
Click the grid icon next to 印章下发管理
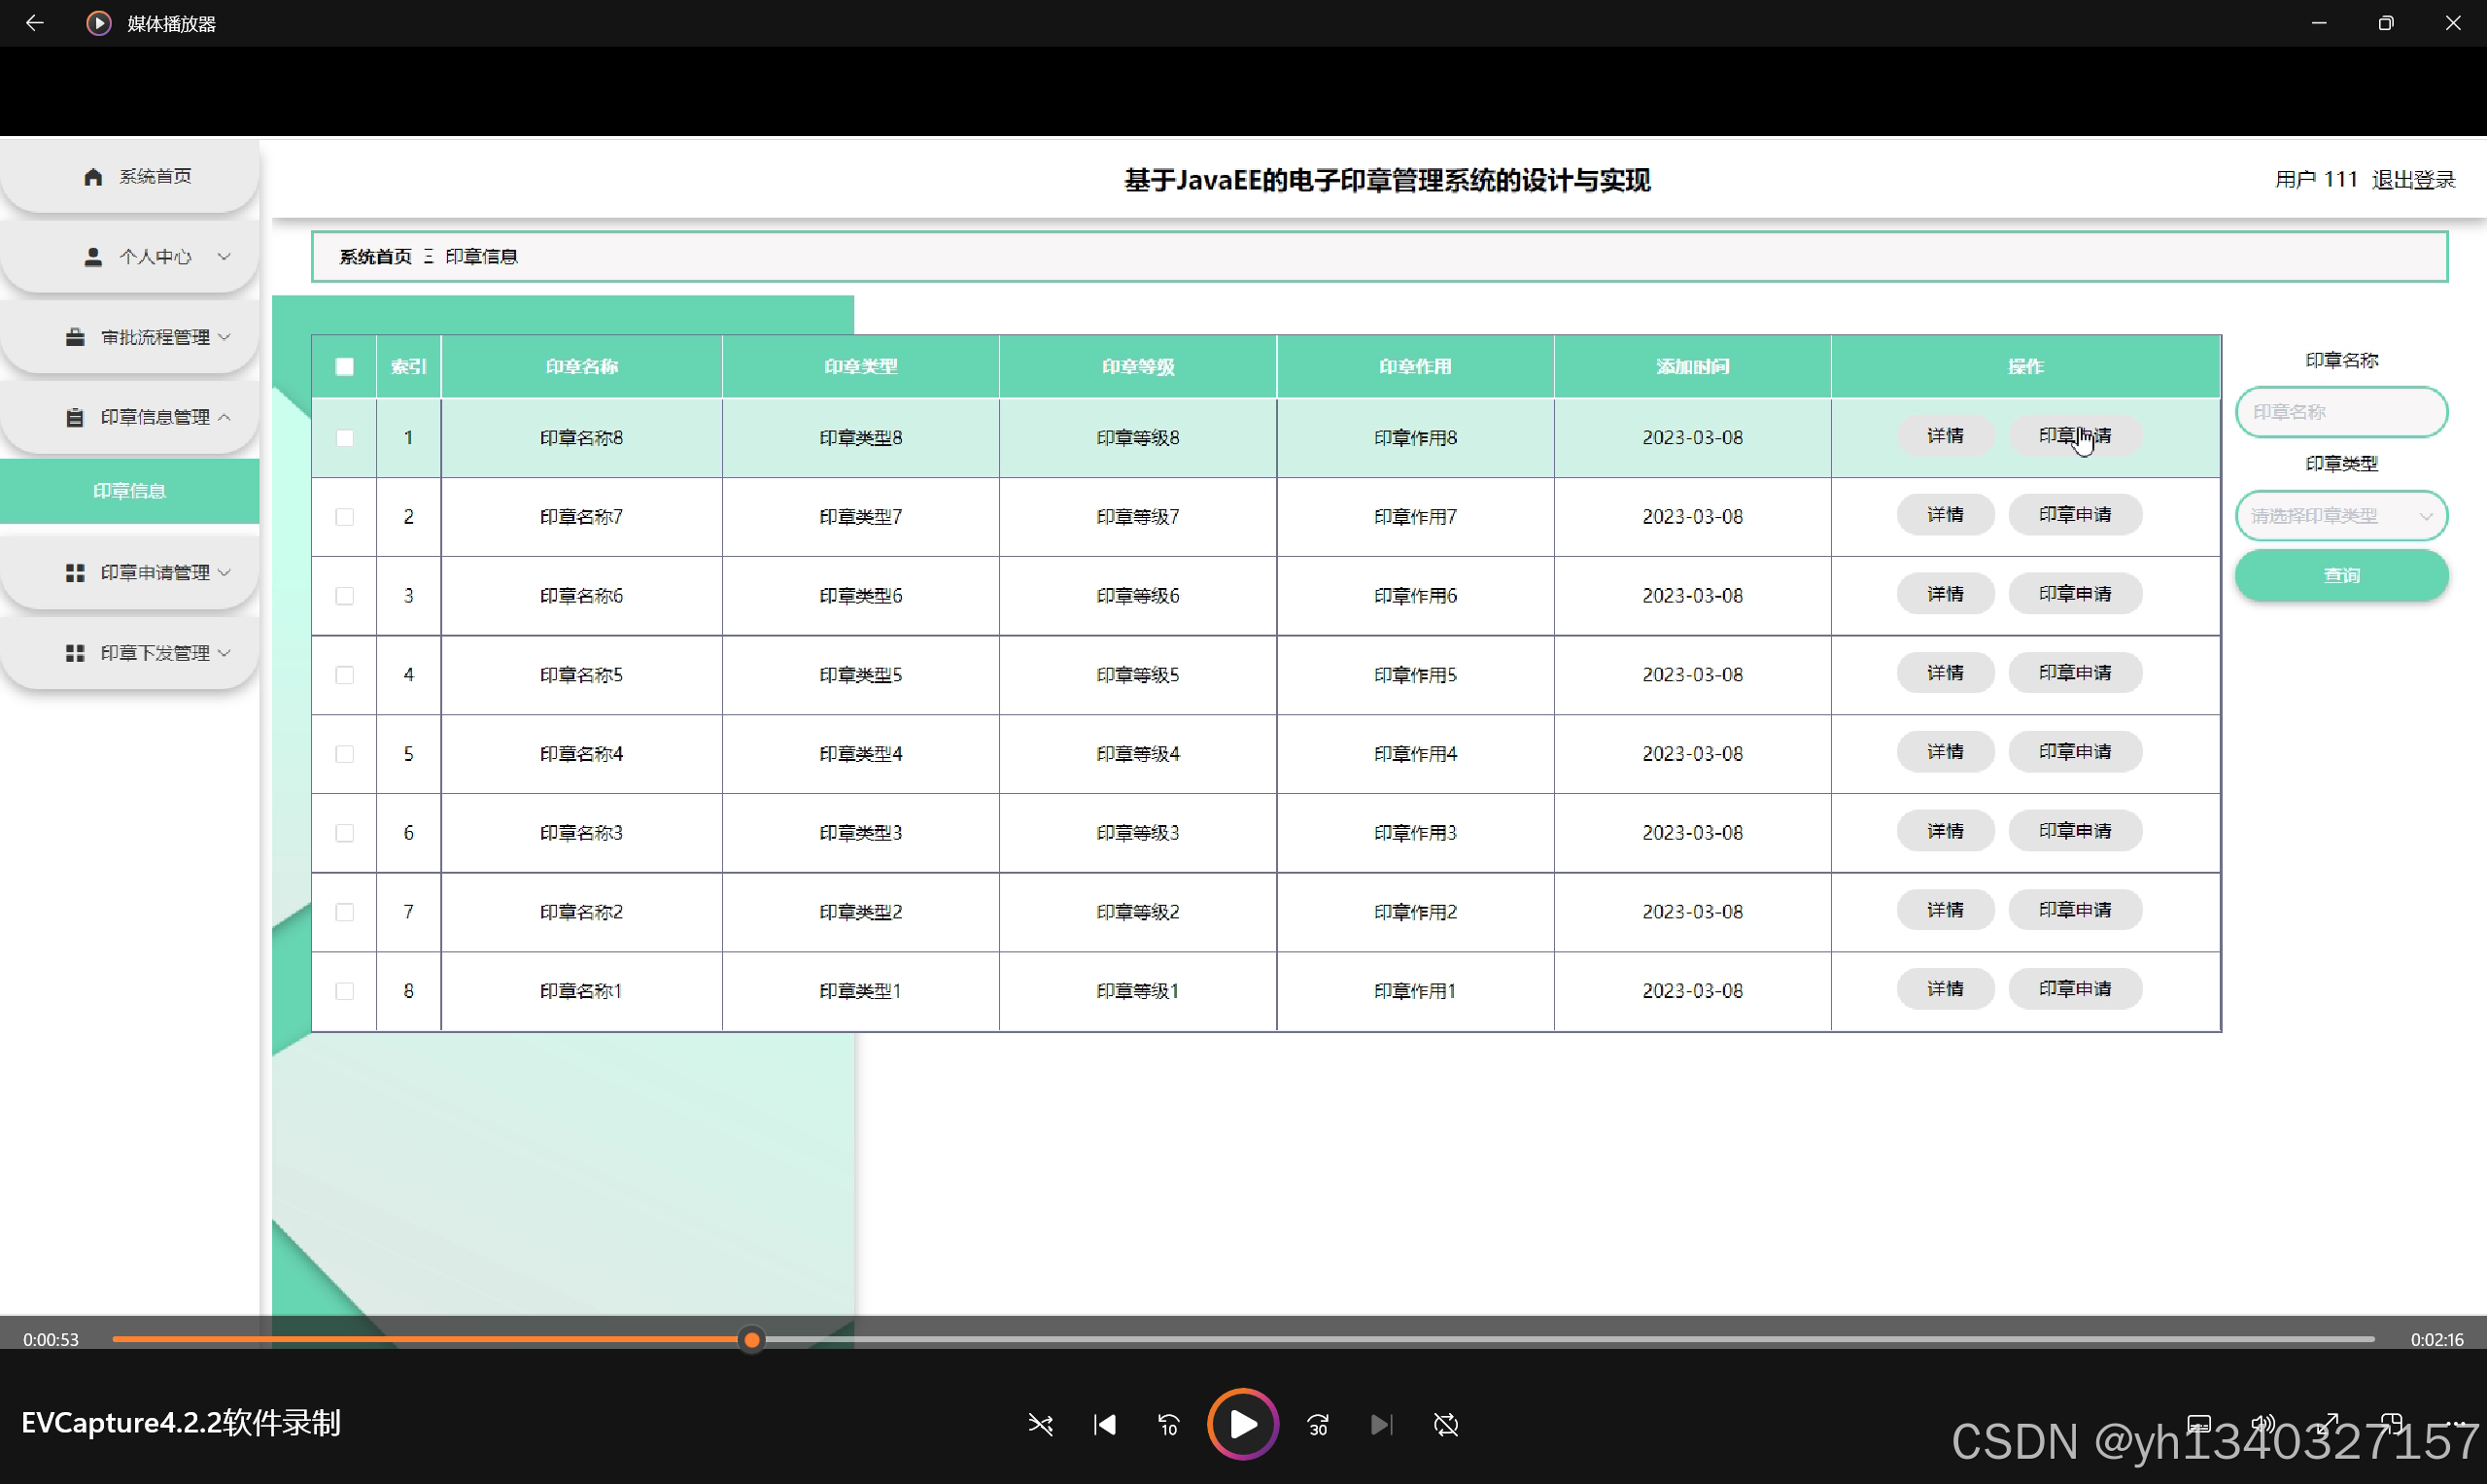pyautogui.click(x=75, y=653)
